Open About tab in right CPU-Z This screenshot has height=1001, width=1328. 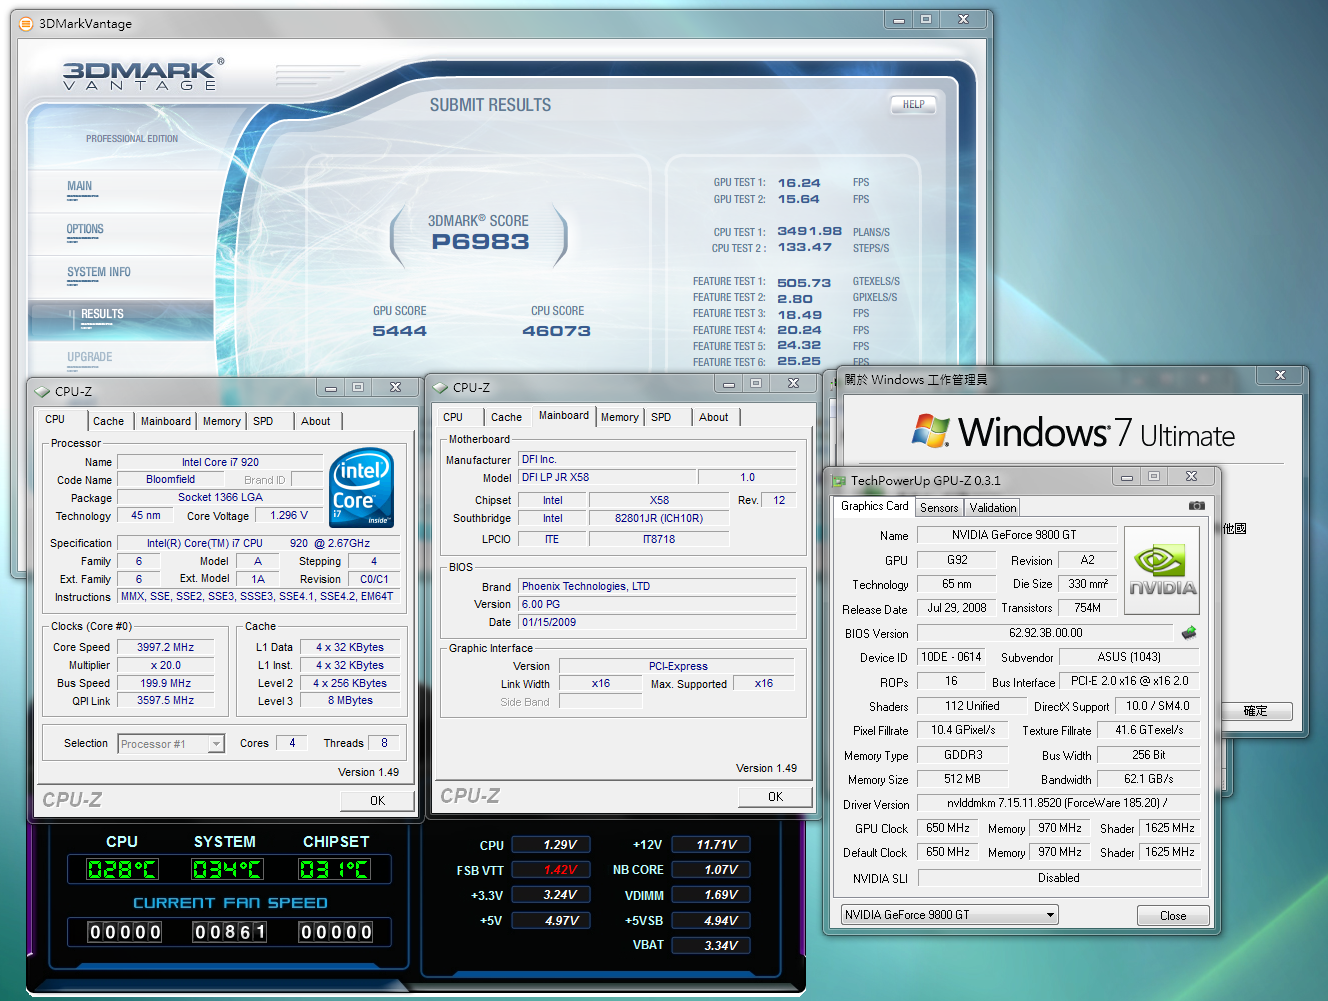coord(714,417)
